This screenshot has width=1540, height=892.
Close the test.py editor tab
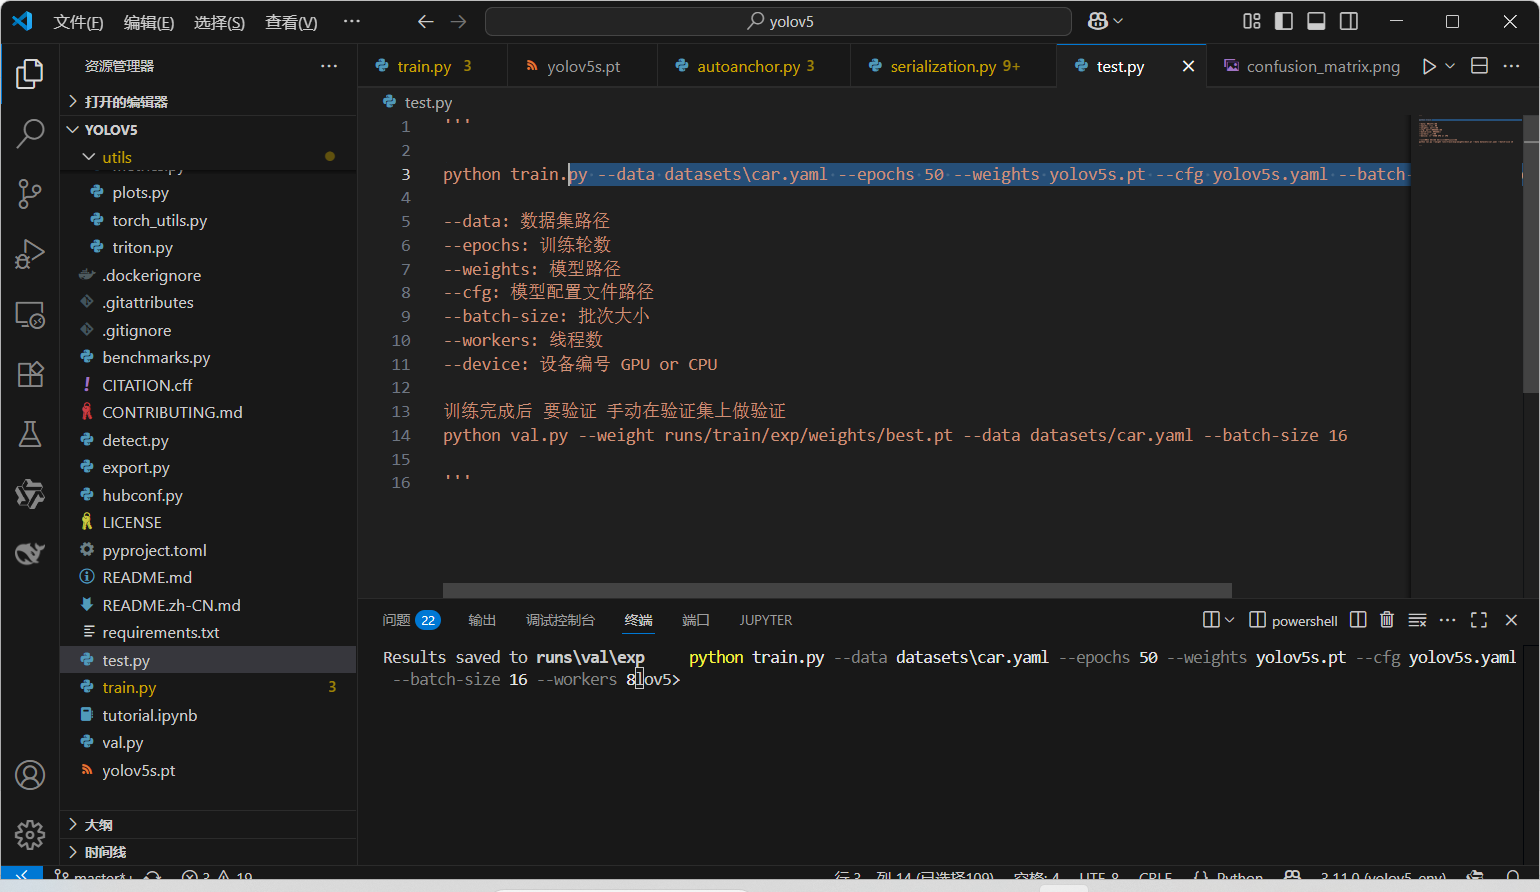(x=1188, y=66)
